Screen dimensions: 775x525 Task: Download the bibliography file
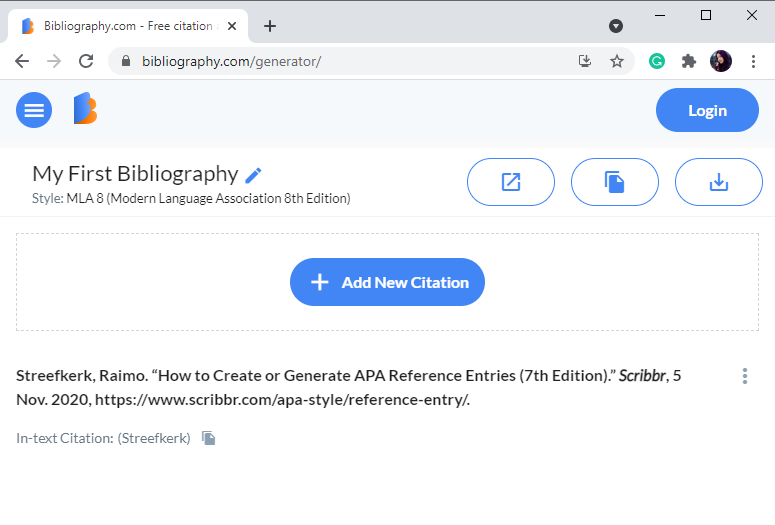(x=718, y=182)
